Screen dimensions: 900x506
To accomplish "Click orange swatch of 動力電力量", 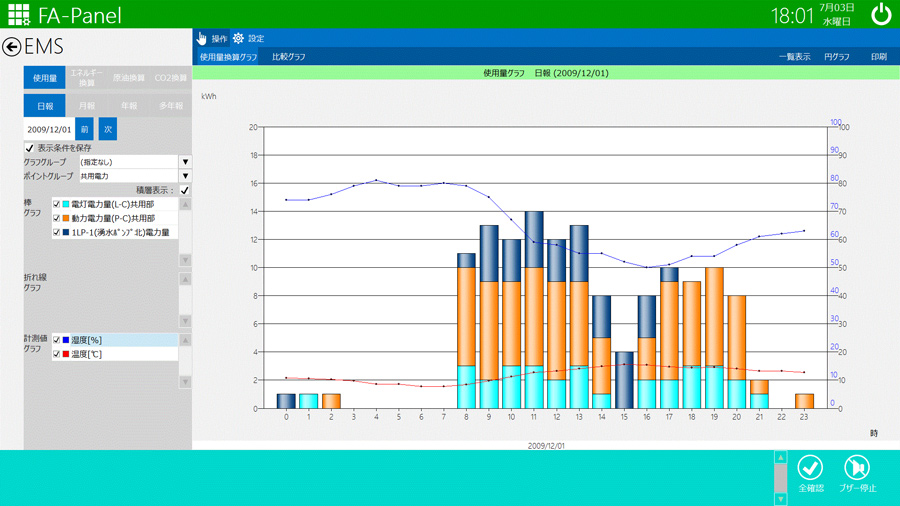I will [66, 218].
